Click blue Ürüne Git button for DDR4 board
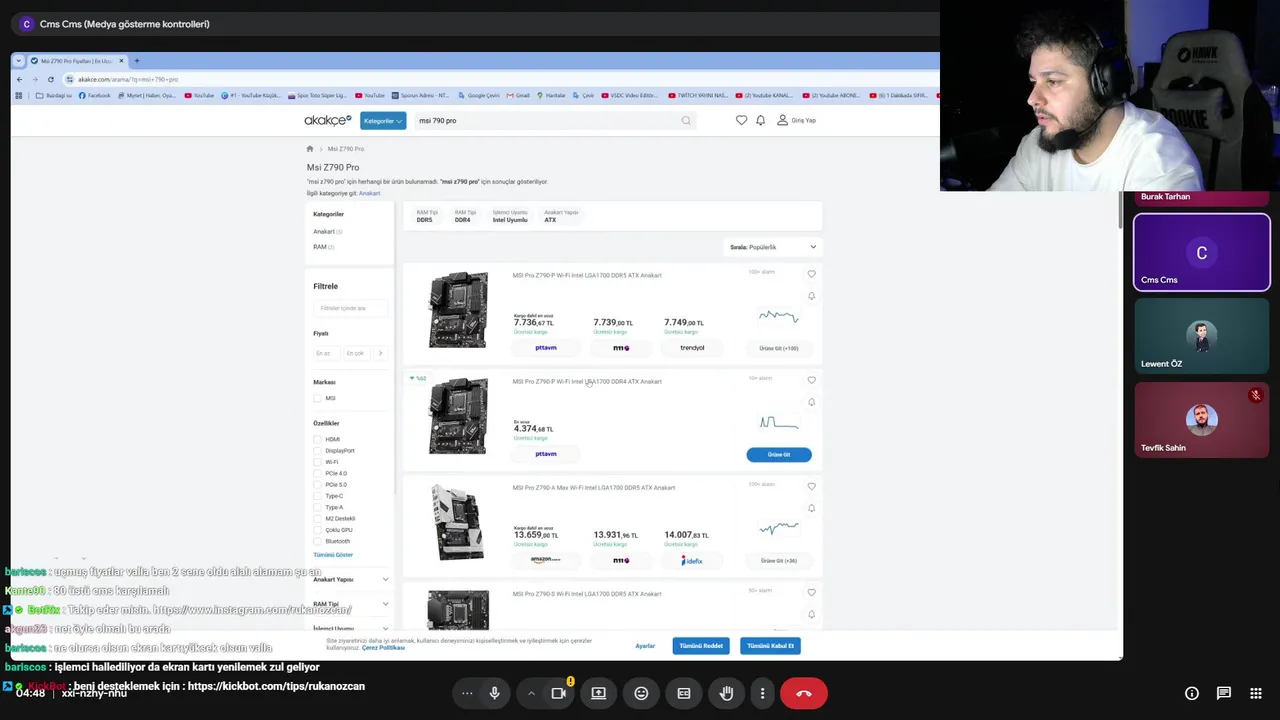The image size is (1280, 720). pyautogui.click(x=779, y=454)
